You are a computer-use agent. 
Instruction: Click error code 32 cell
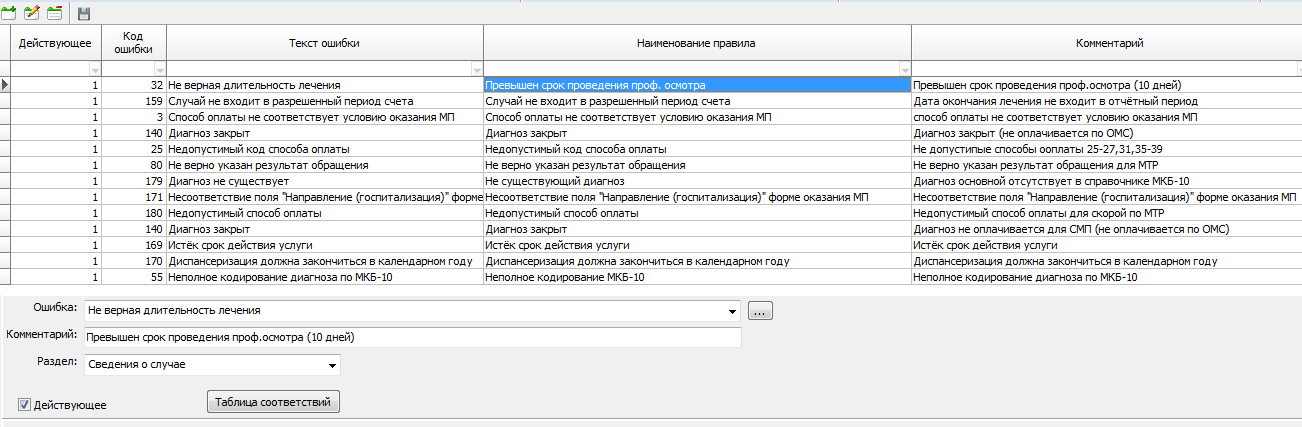[134, 86]
